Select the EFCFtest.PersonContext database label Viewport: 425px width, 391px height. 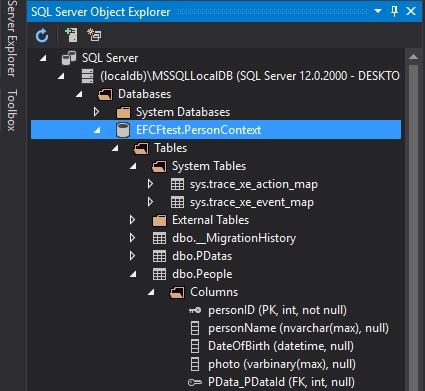[199, 130]
